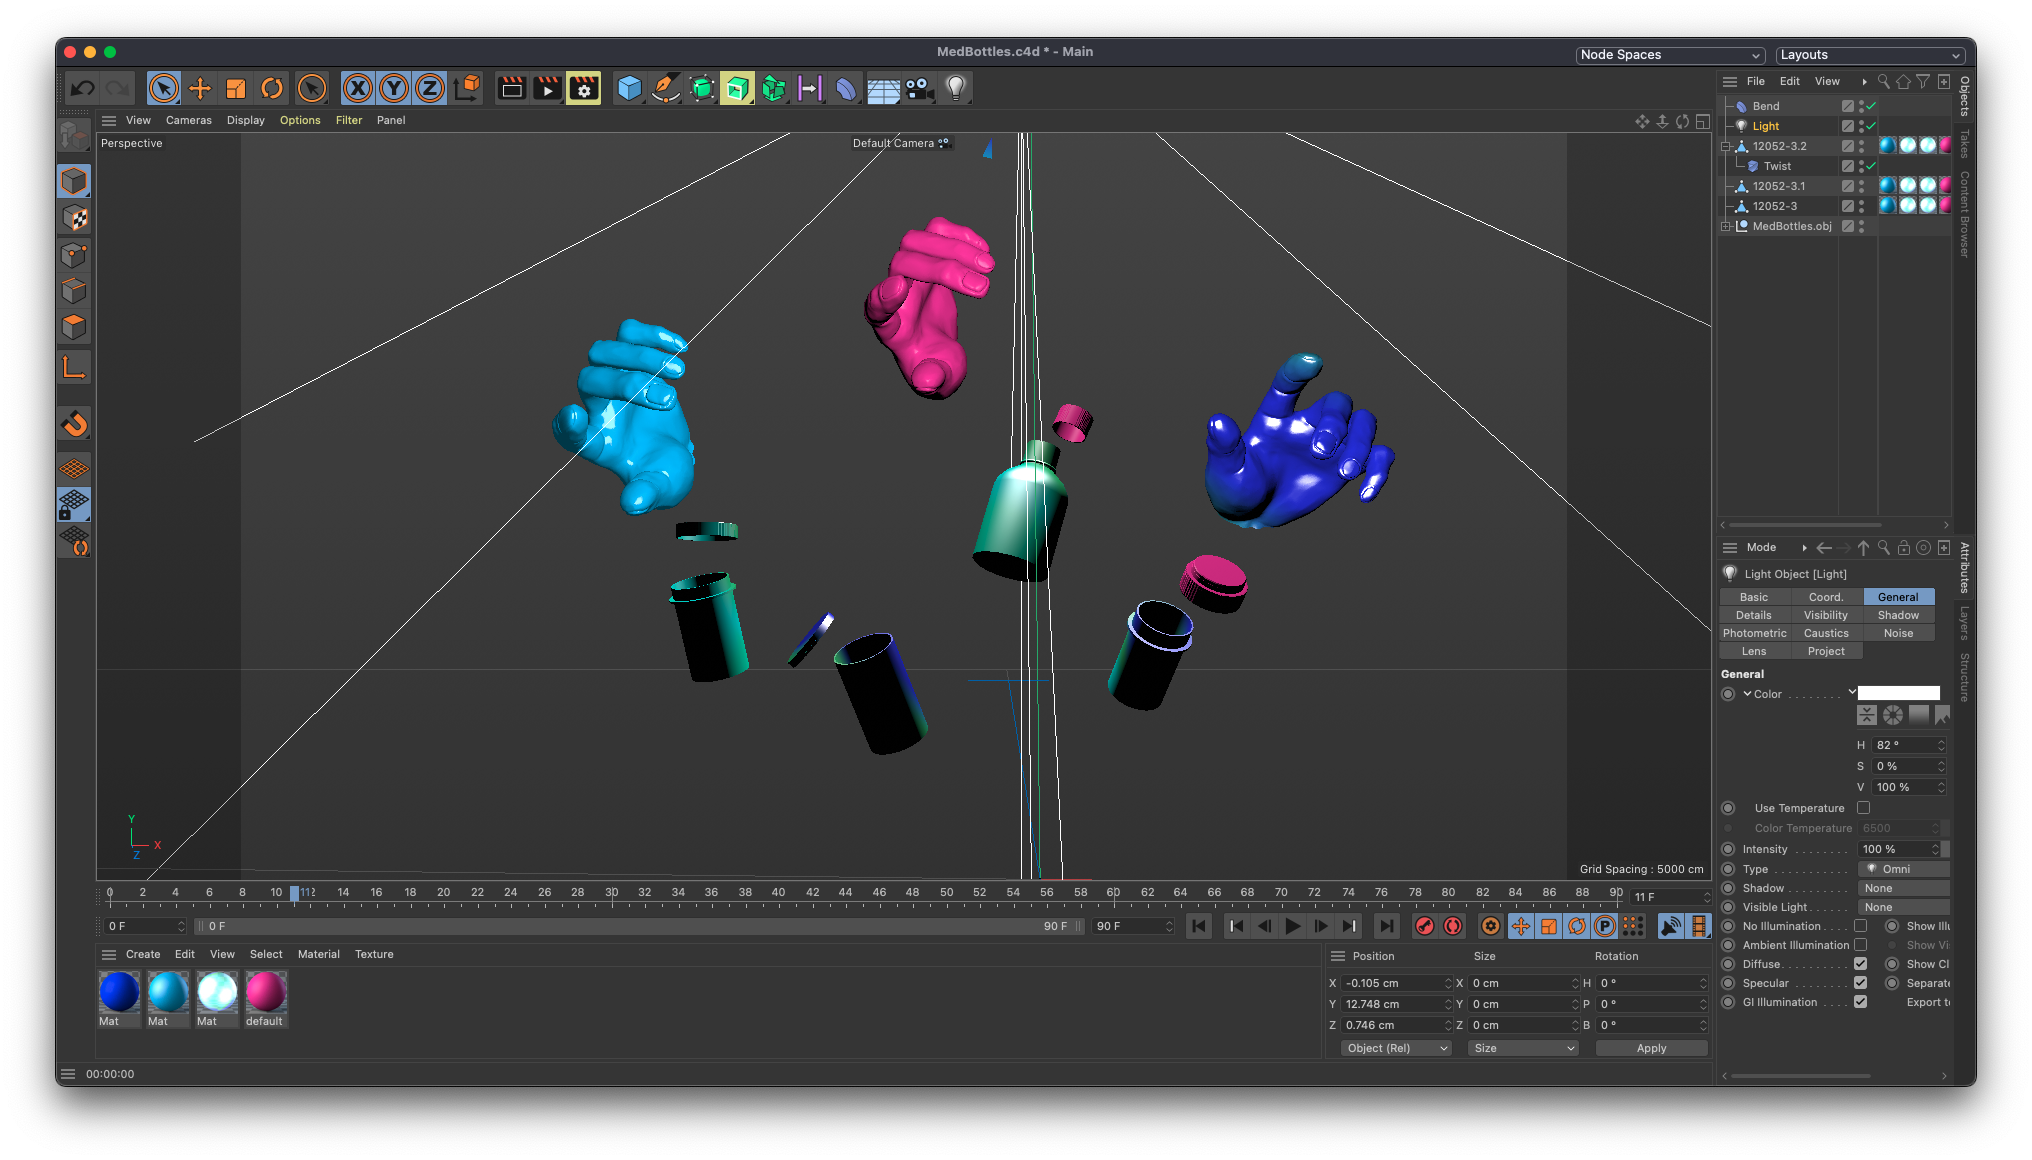
Task: Open Edit Render Settings icon
Action: pyautogui.click(x=584, y=89)
